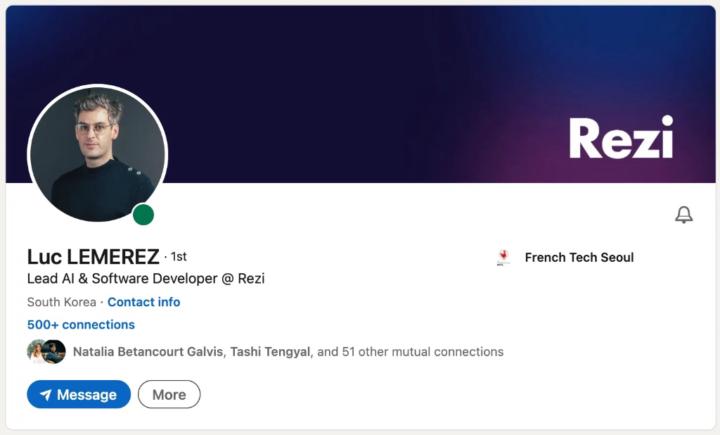The image size is (720, 435).
Task: View the 500+ connections list
Action: point(81,325)
